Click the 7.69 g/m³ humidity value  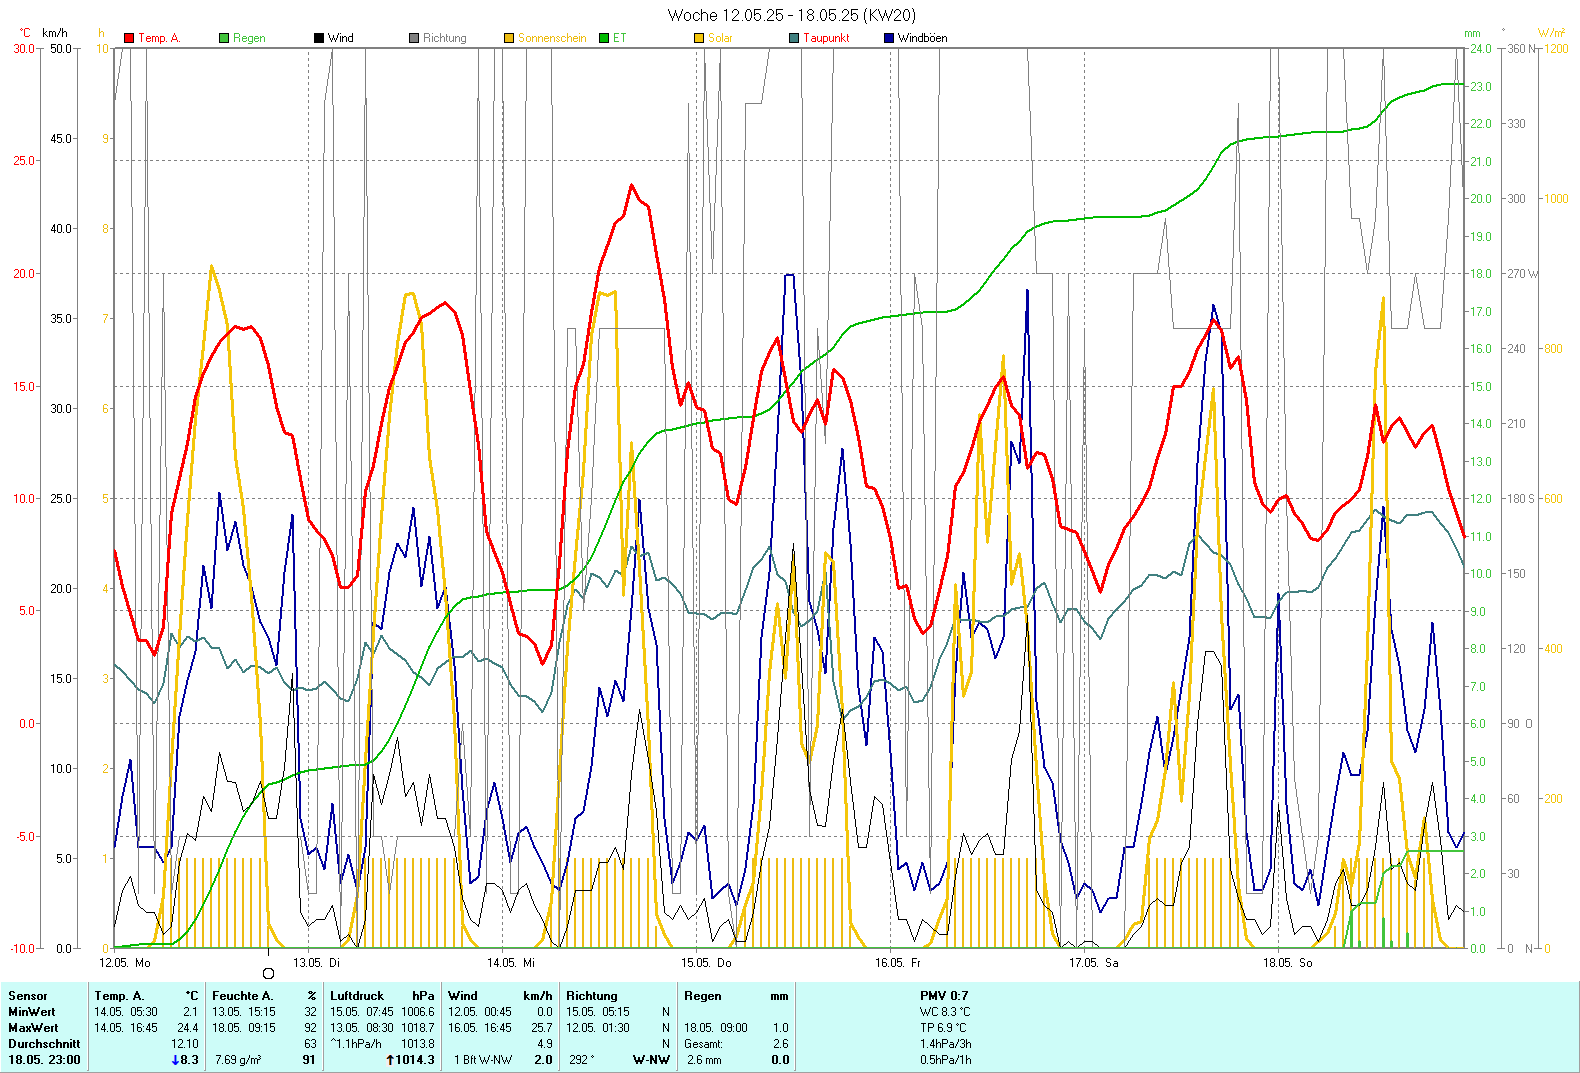[x=238, y=1060]
